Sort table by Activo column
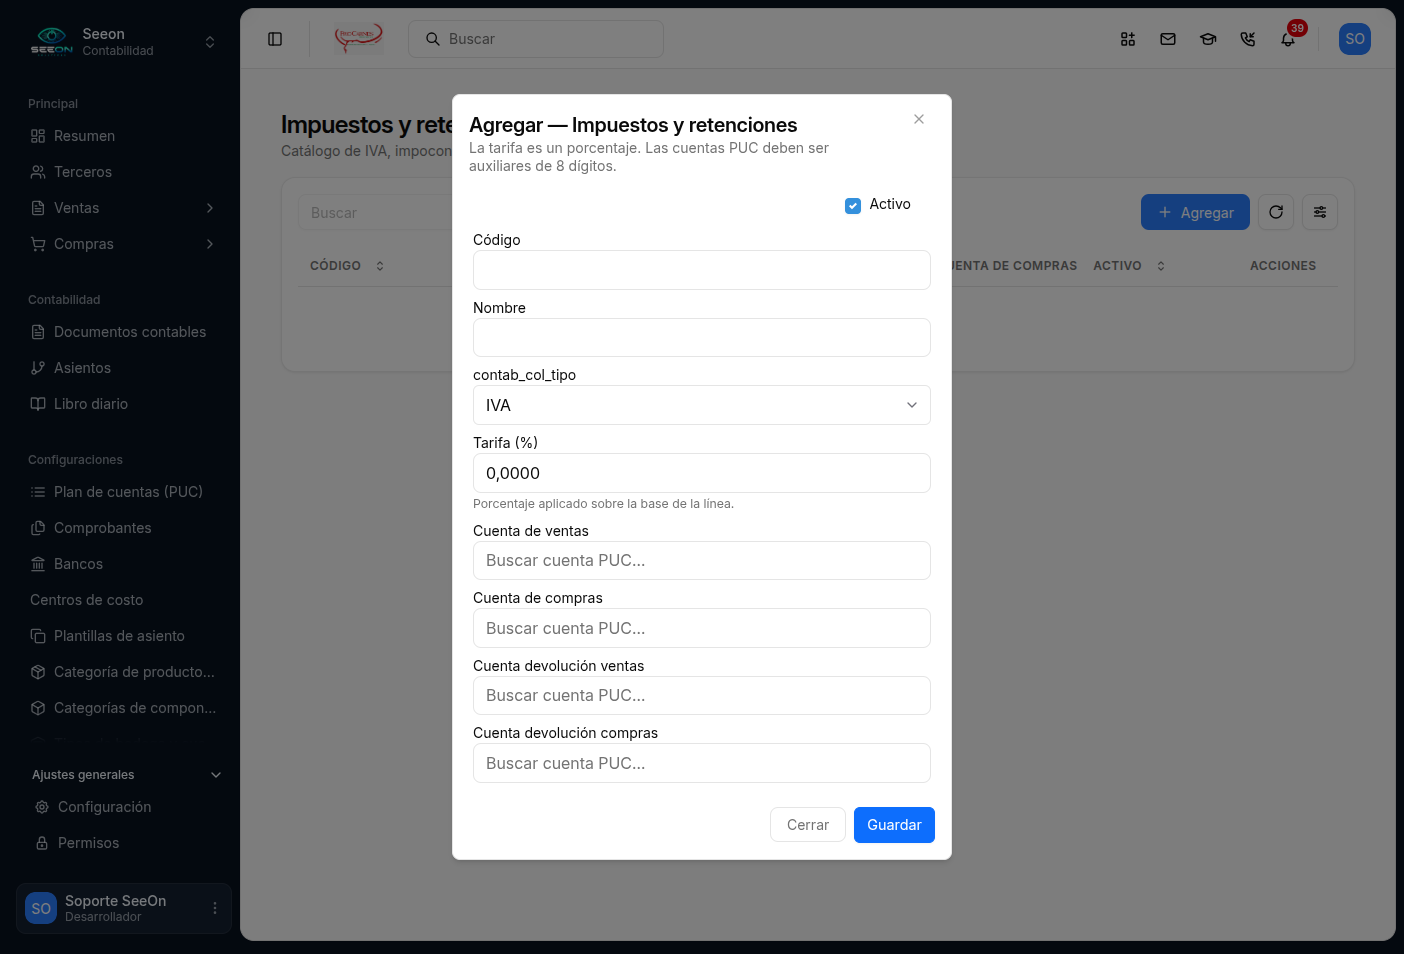1404x954 pixels. [x=1129, y=266]
